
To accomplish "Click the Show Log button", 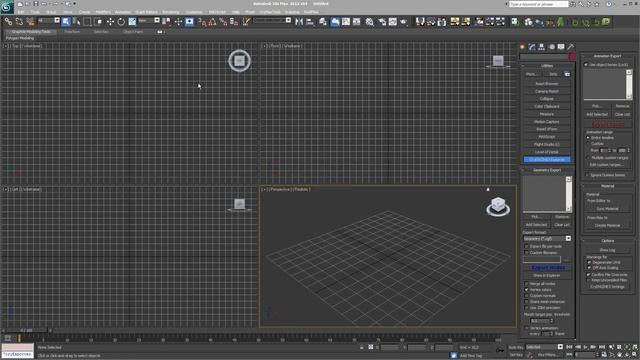I will point(607,250).
